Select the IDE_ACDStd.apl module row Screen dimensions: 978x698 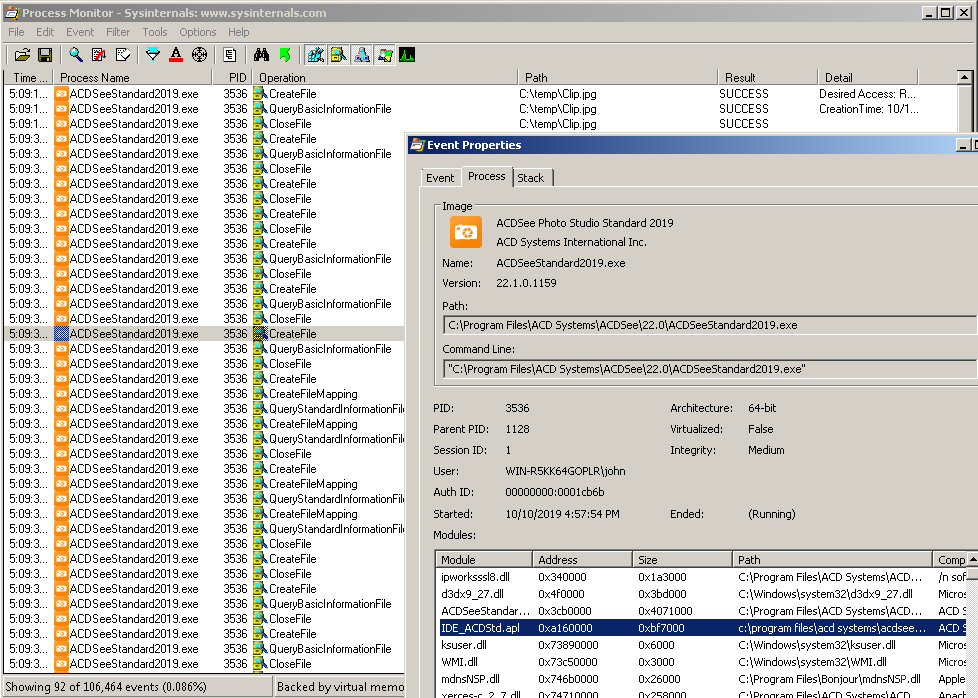pos(702,628)
